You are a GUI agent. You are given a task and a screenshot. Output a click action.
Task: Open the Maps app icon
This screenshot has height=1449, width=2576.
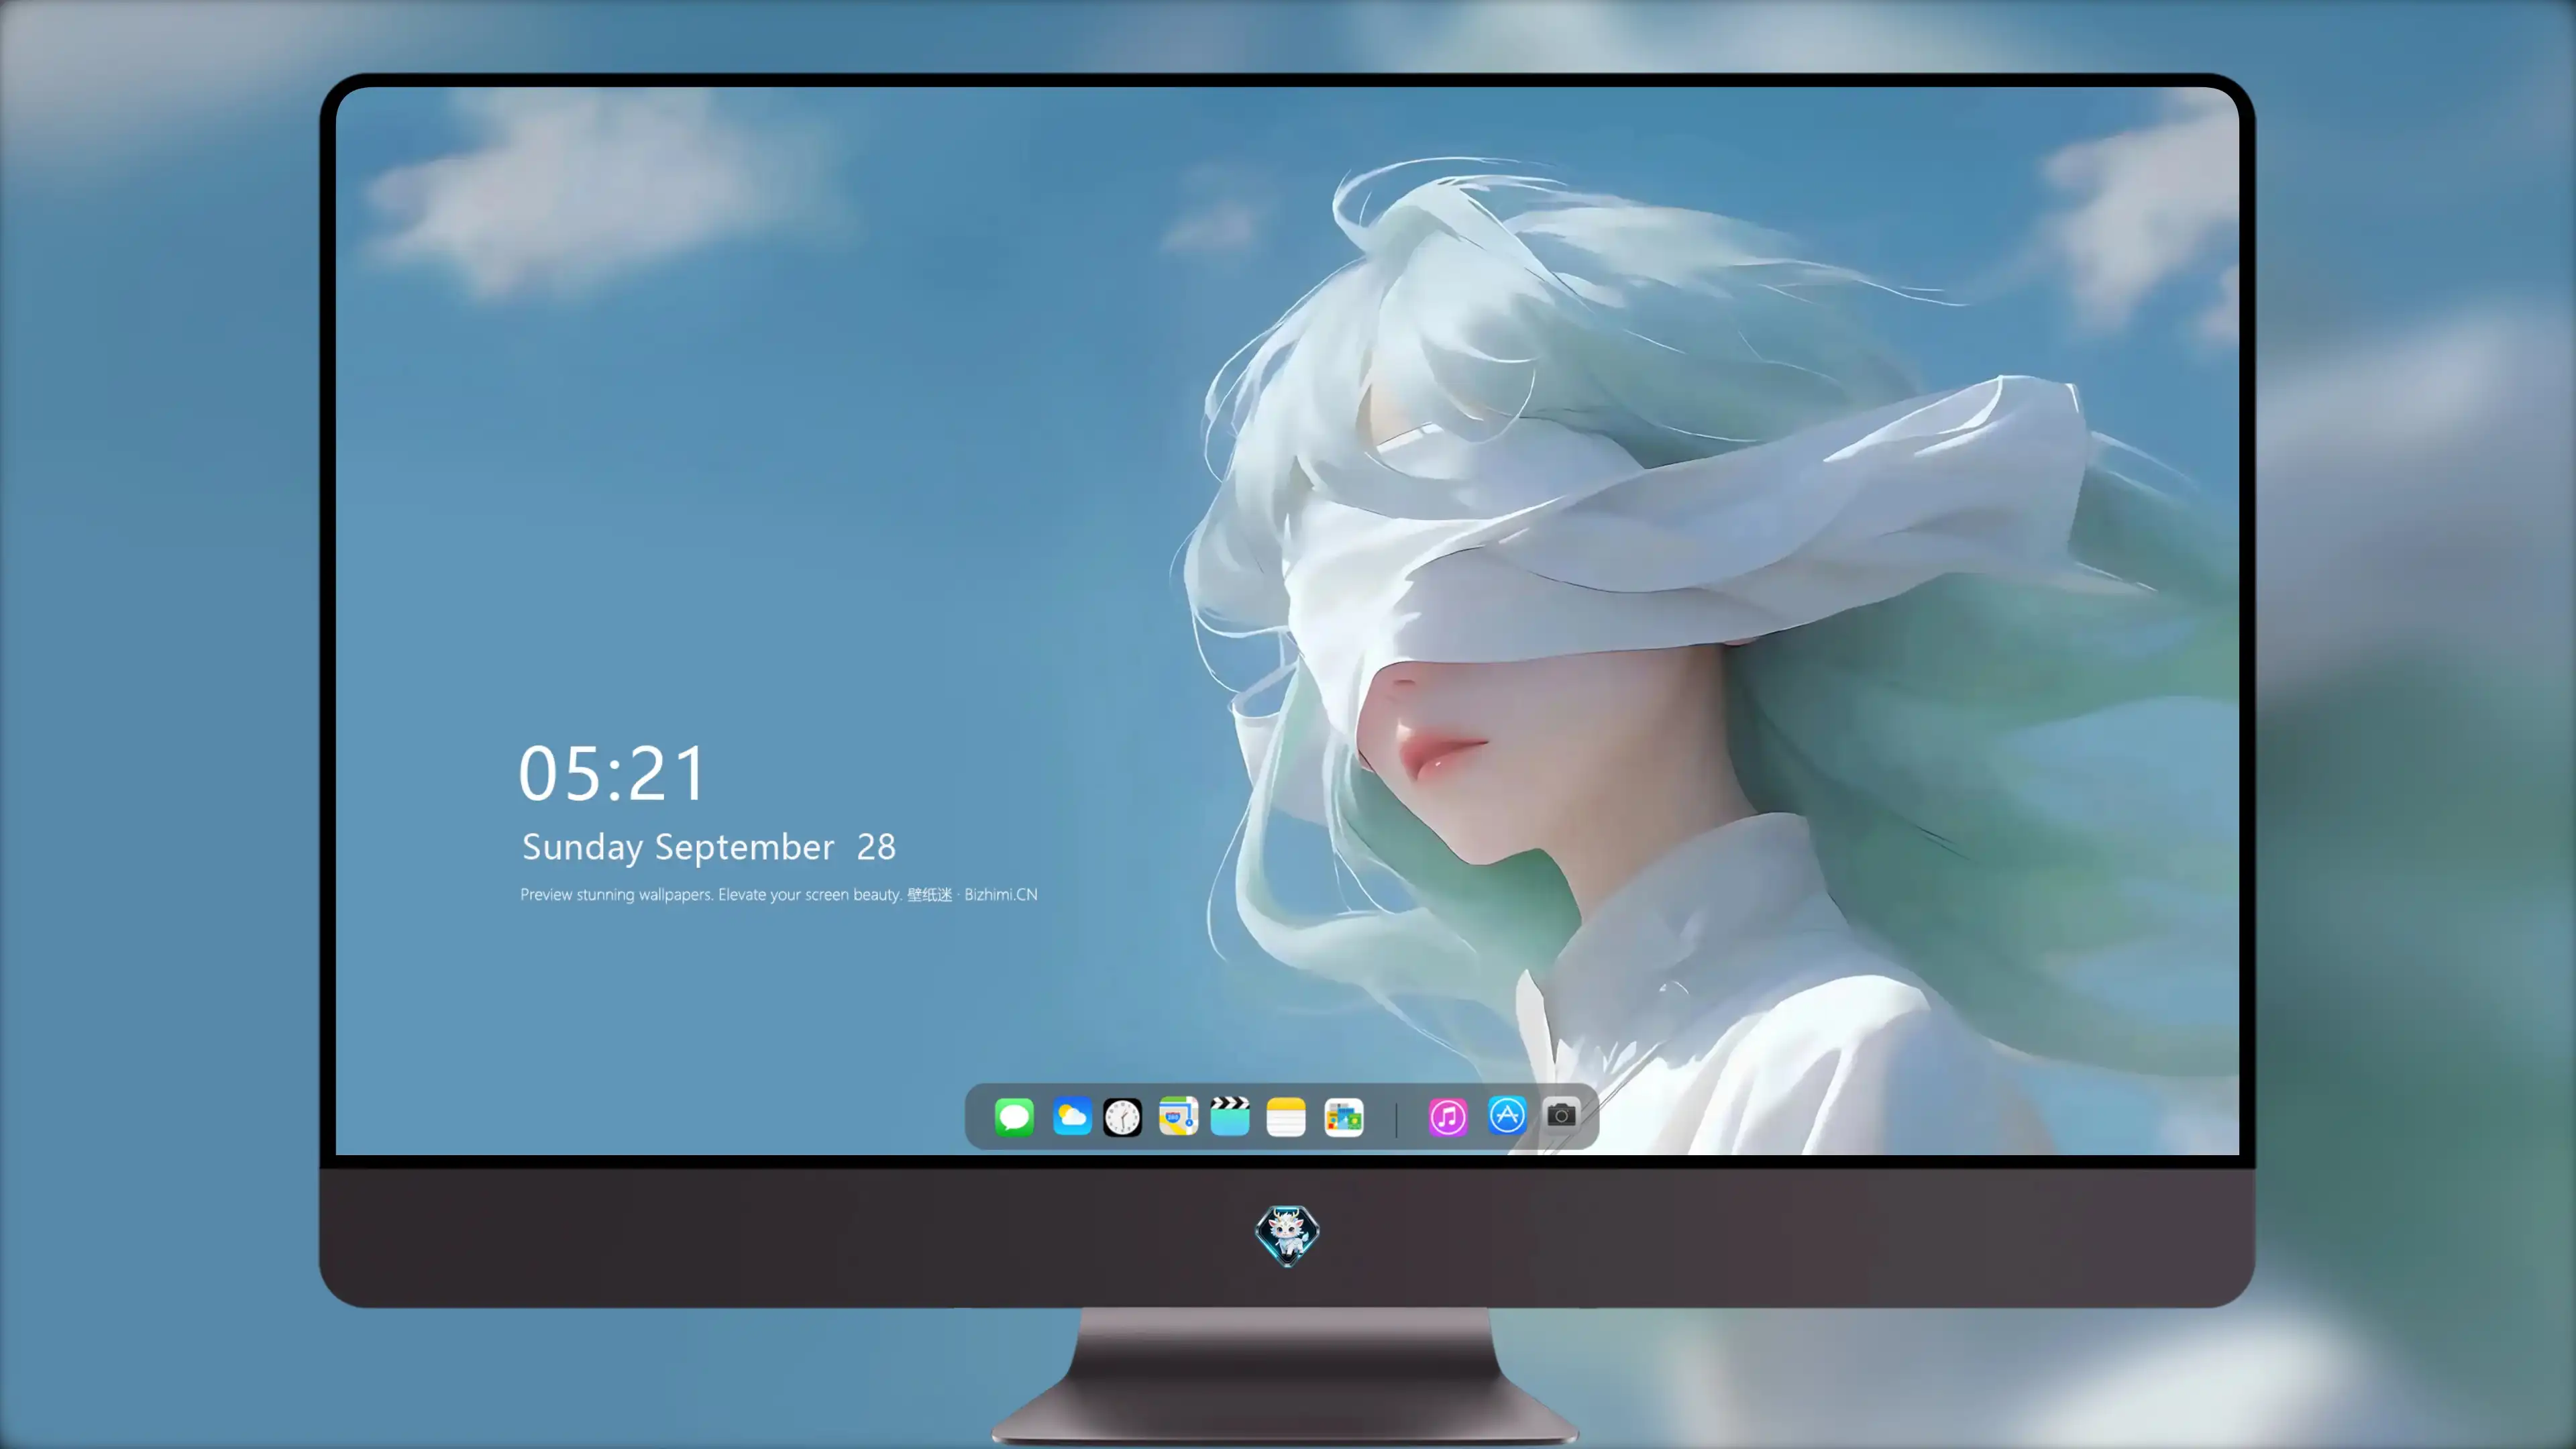tap(1178, 1116)
